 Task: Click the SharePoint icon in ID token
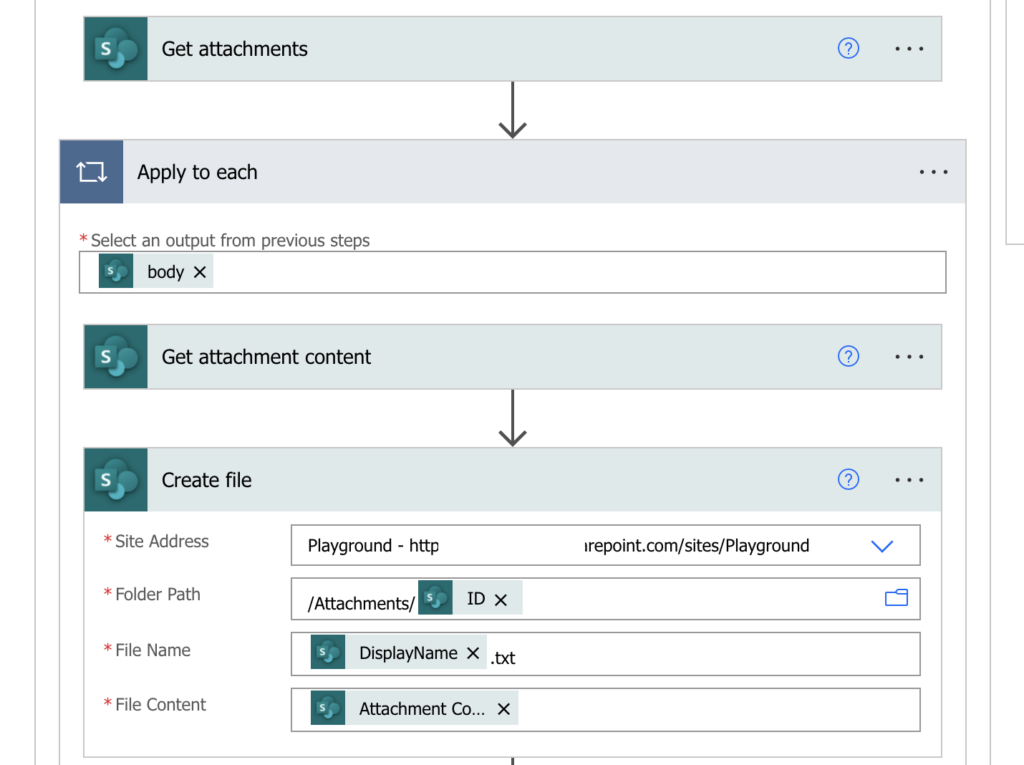[x=436, y=598]
